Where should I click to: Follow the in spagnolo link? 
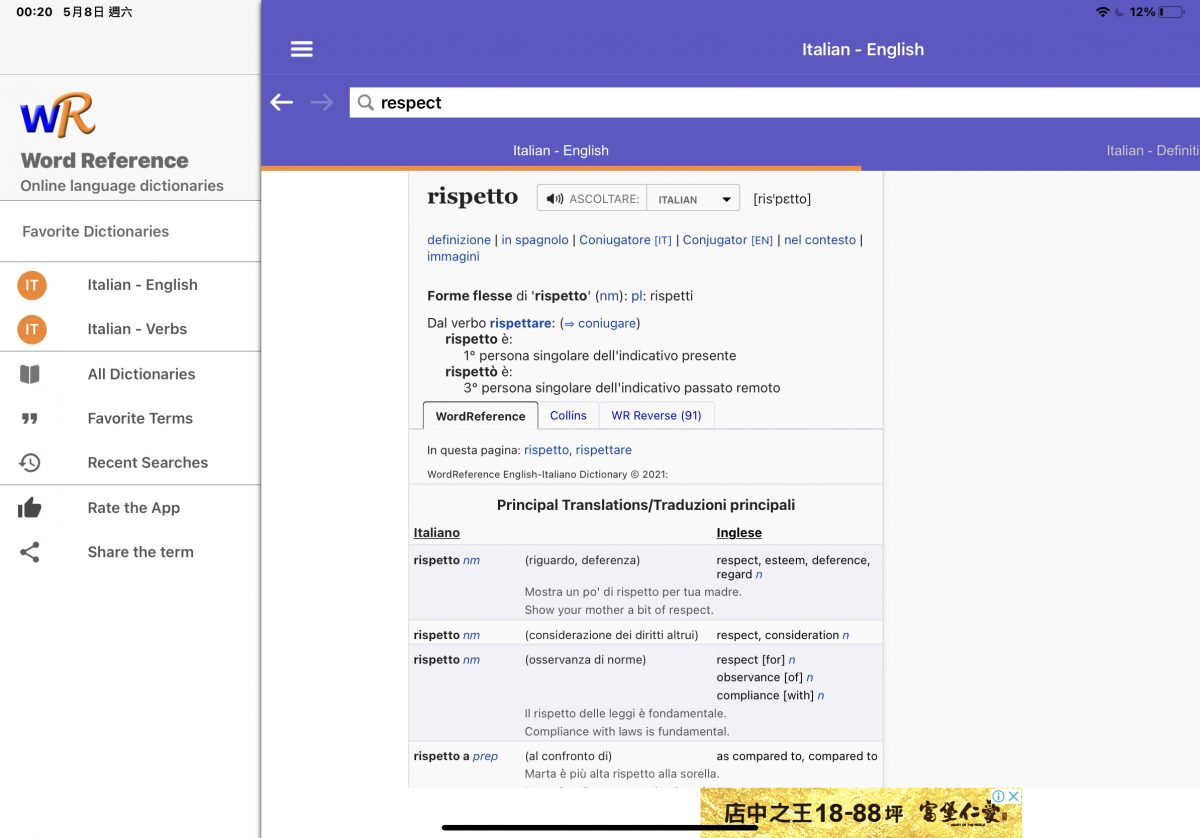535,240
